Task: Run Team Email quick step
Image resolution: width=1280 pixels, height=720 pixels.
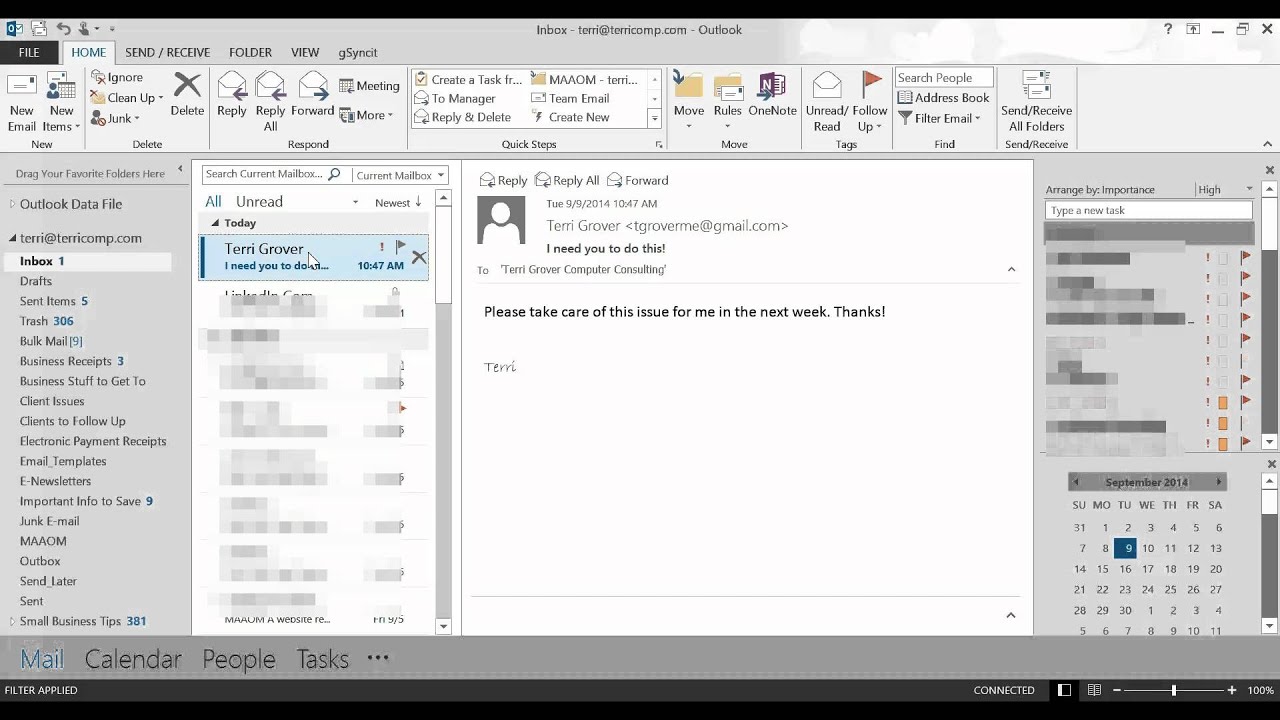Action: click(570, 98)
